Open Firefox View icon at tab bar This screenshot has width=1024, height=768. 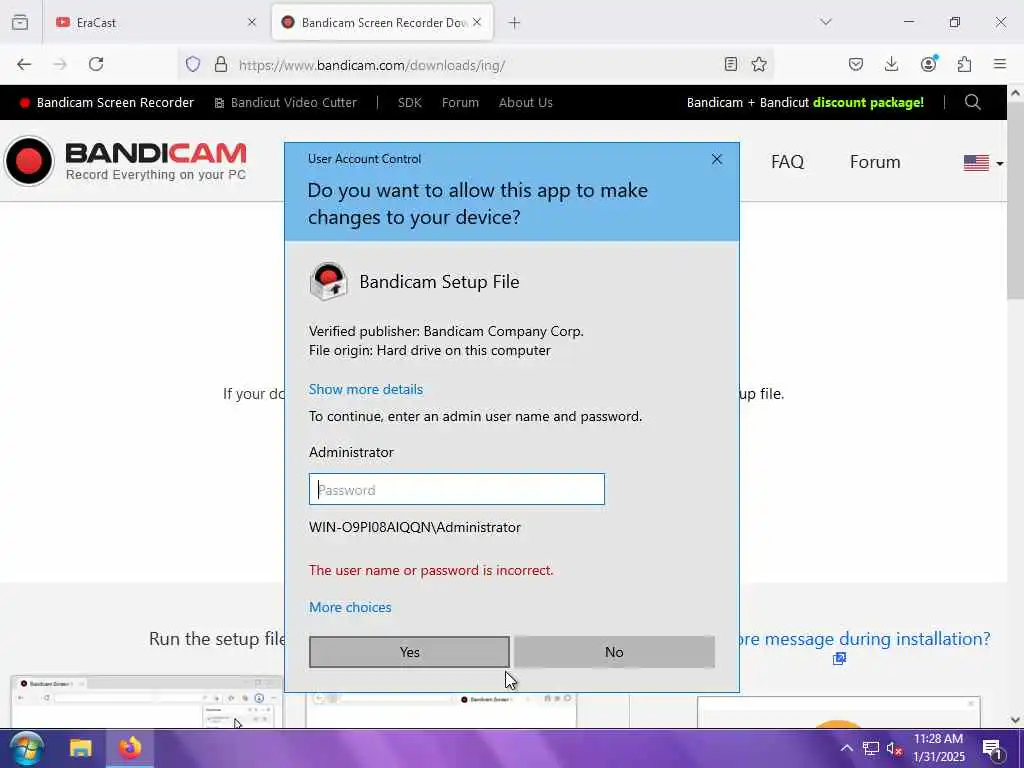[20, 22]
